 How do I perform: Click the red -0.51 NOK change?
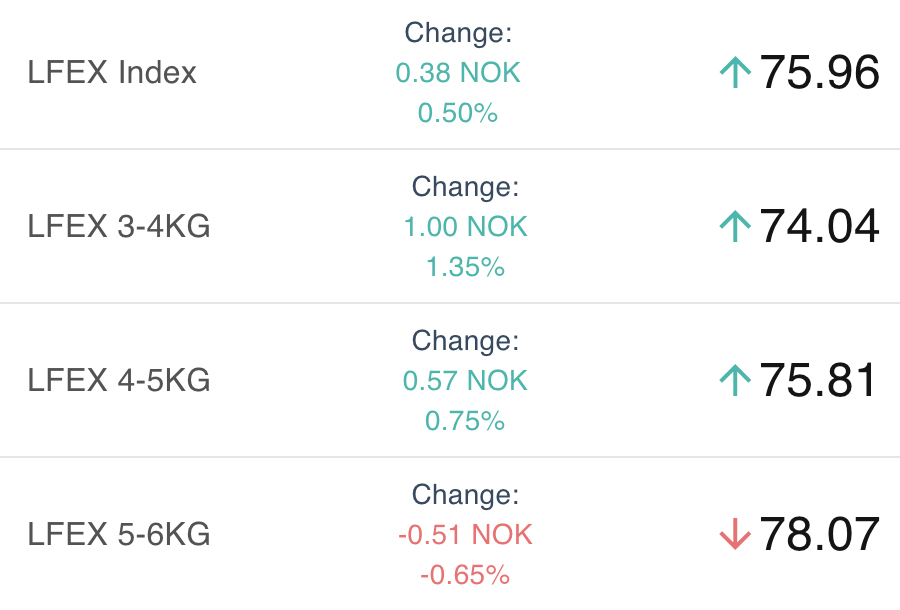point(465,535)
